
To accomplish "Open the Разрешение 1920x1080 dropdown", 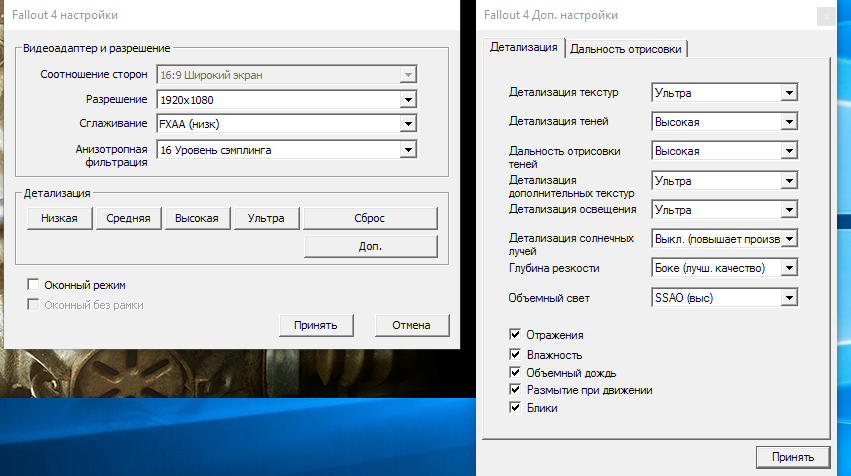I will pyautogui.click(x=287, y=99).
